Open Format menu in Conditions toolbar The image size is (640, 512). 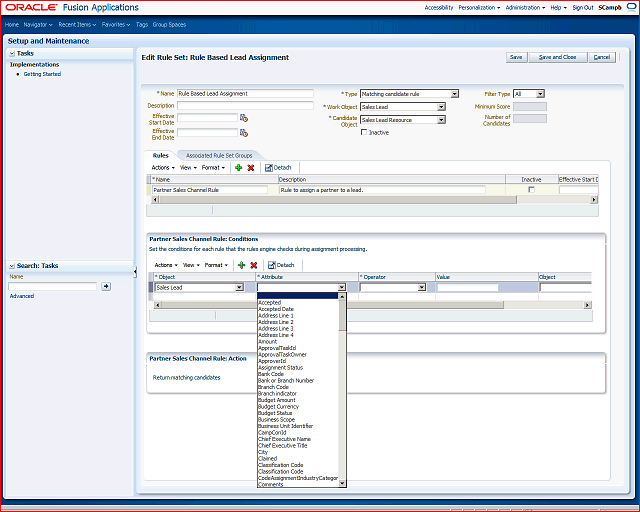click(216, 265)
